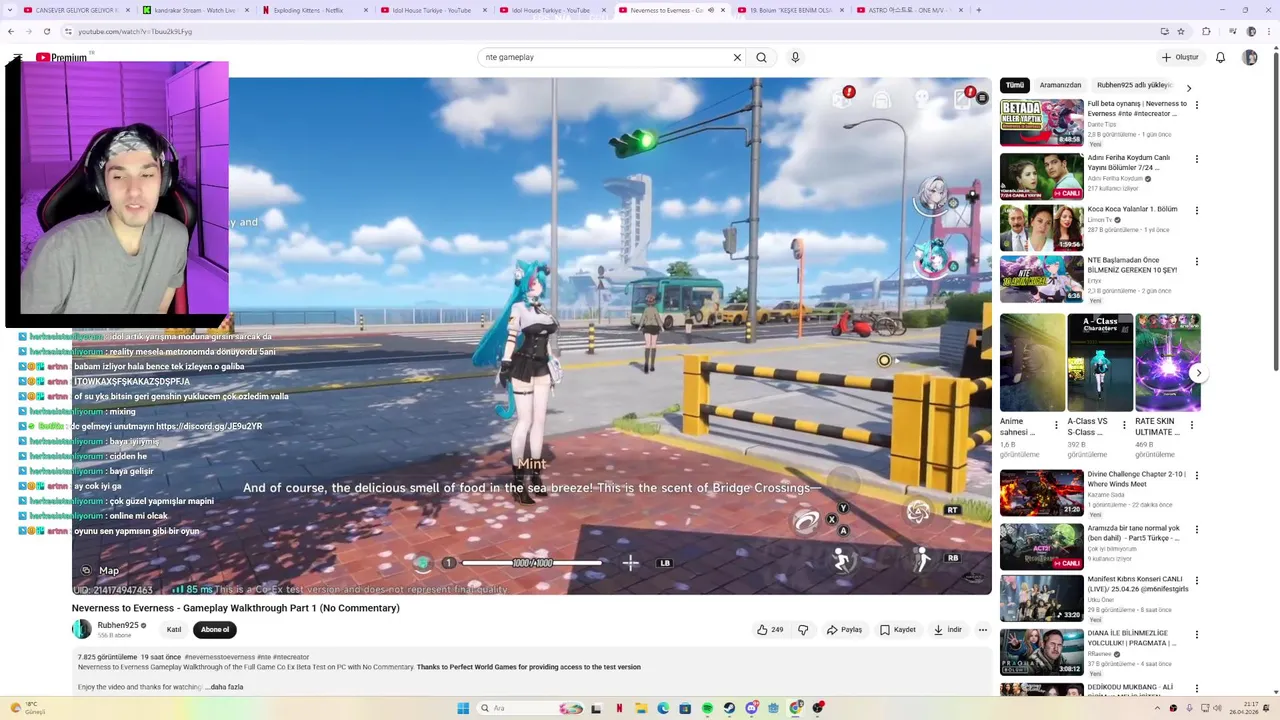Expand description with ...daha fazla

click(x=224, y=687)
